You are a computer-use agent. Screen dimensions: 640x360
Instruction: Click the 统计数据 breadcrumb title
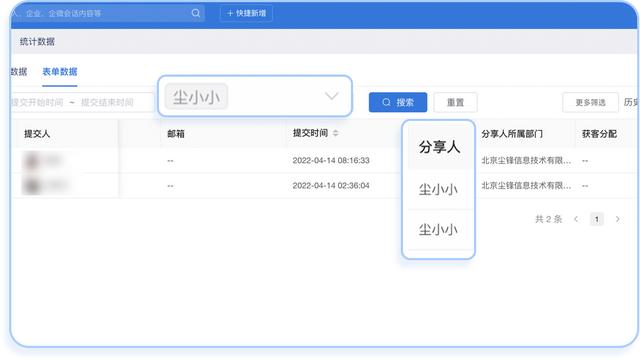coord(37,42)
